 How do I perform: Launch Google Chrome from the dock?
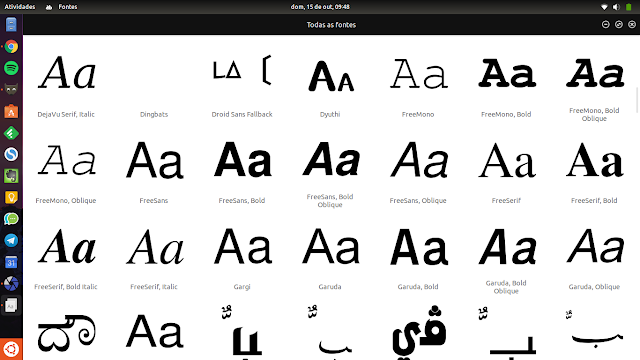pyautogui.click(x=11, y=47)
